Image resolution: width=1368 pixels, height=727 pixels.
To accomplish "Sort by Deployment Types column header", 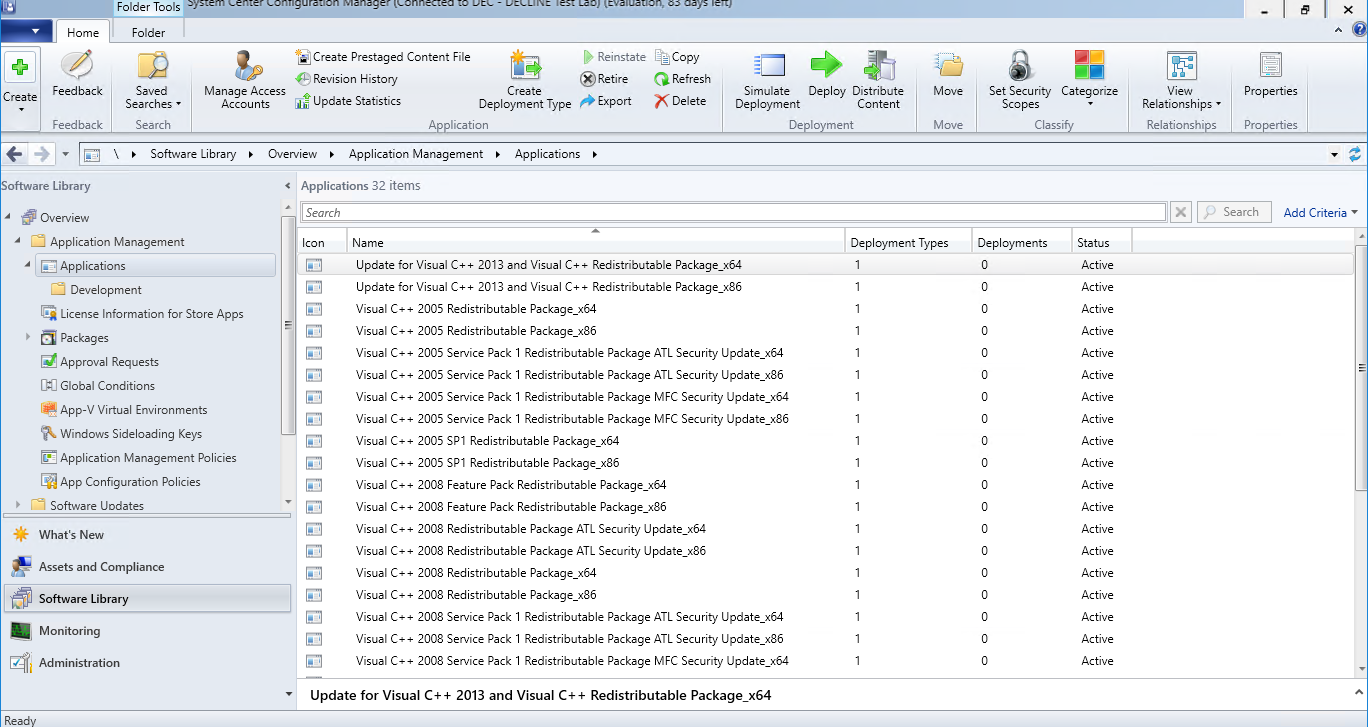I will pos(908,242).
